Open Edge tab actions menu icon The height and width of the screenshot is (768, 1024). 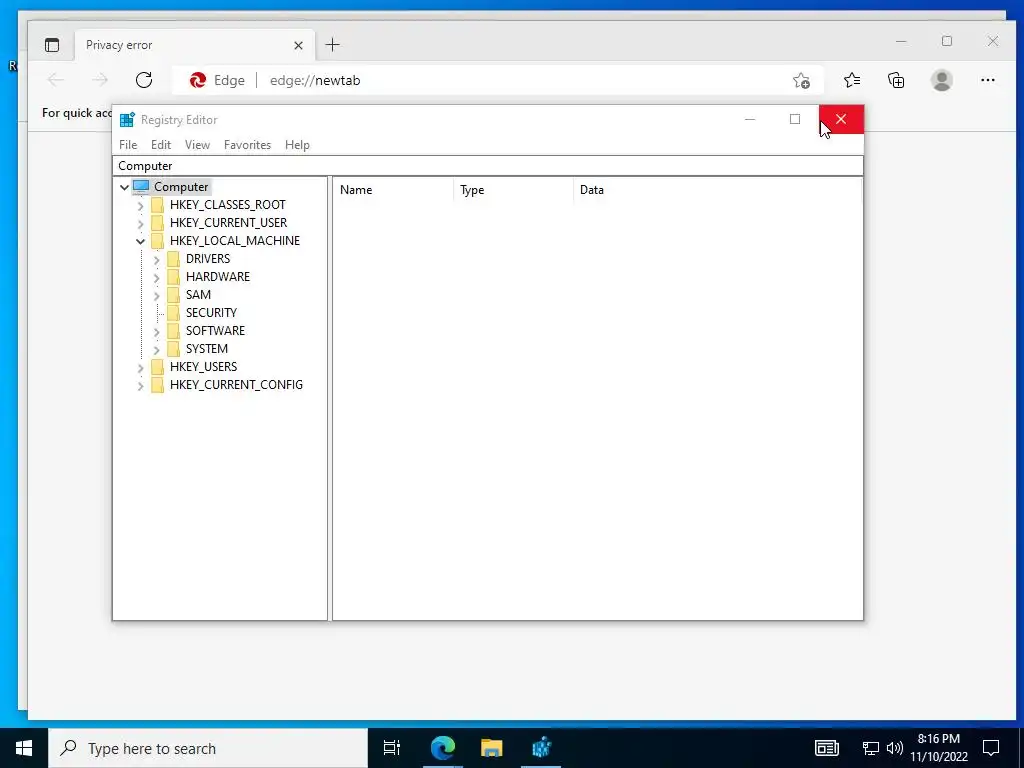(x=52, y=45)
